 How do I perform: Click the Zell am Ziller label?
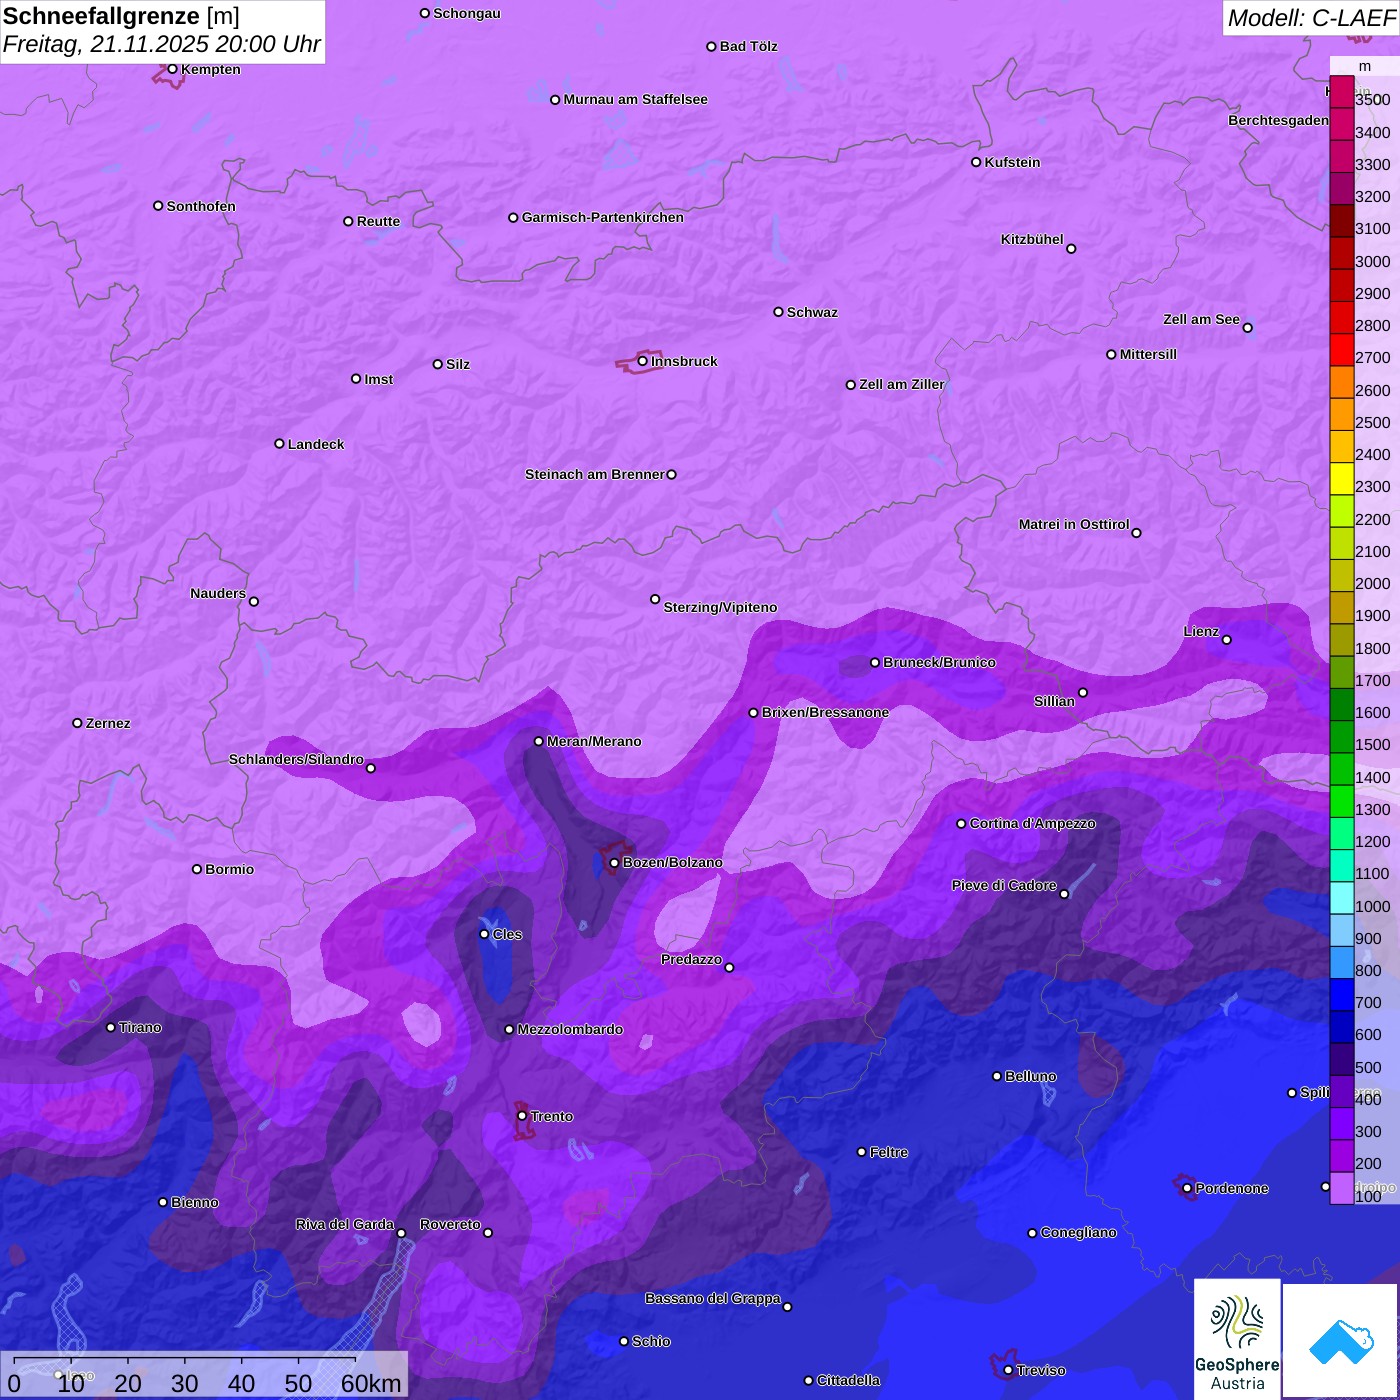[902, 384]
